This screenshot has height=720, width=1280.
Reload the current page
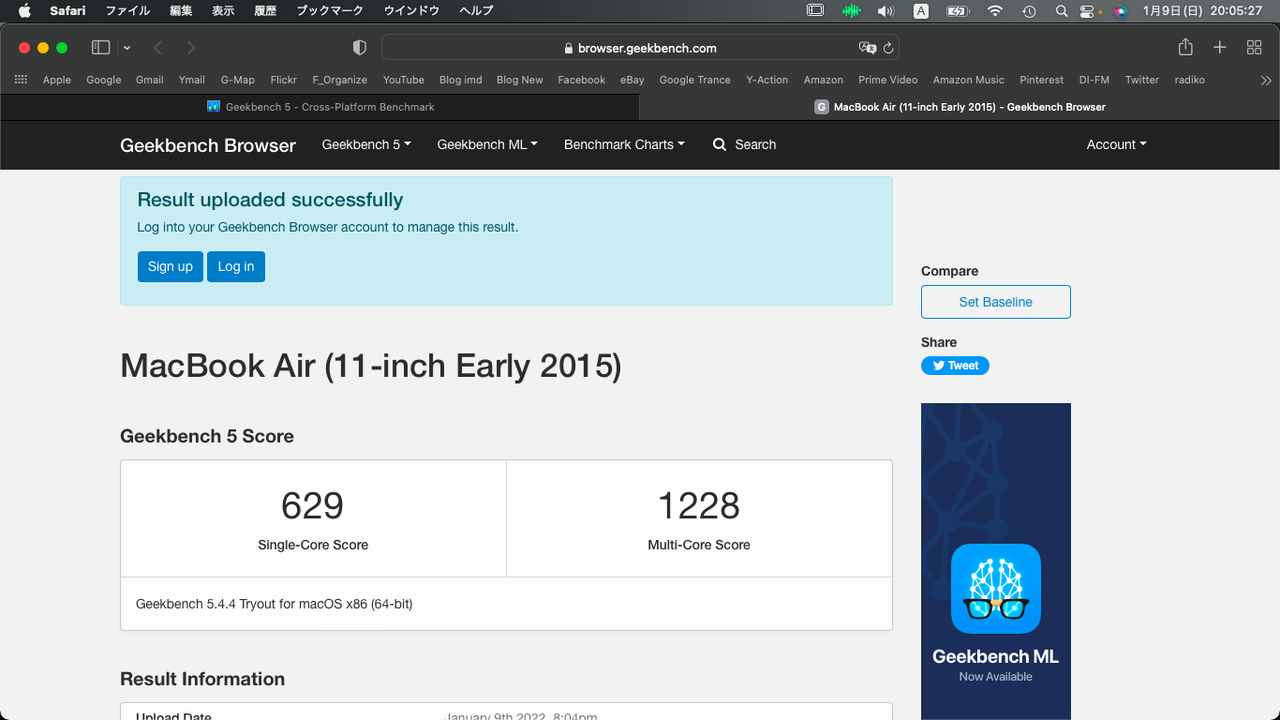click(x=888, y=47)
